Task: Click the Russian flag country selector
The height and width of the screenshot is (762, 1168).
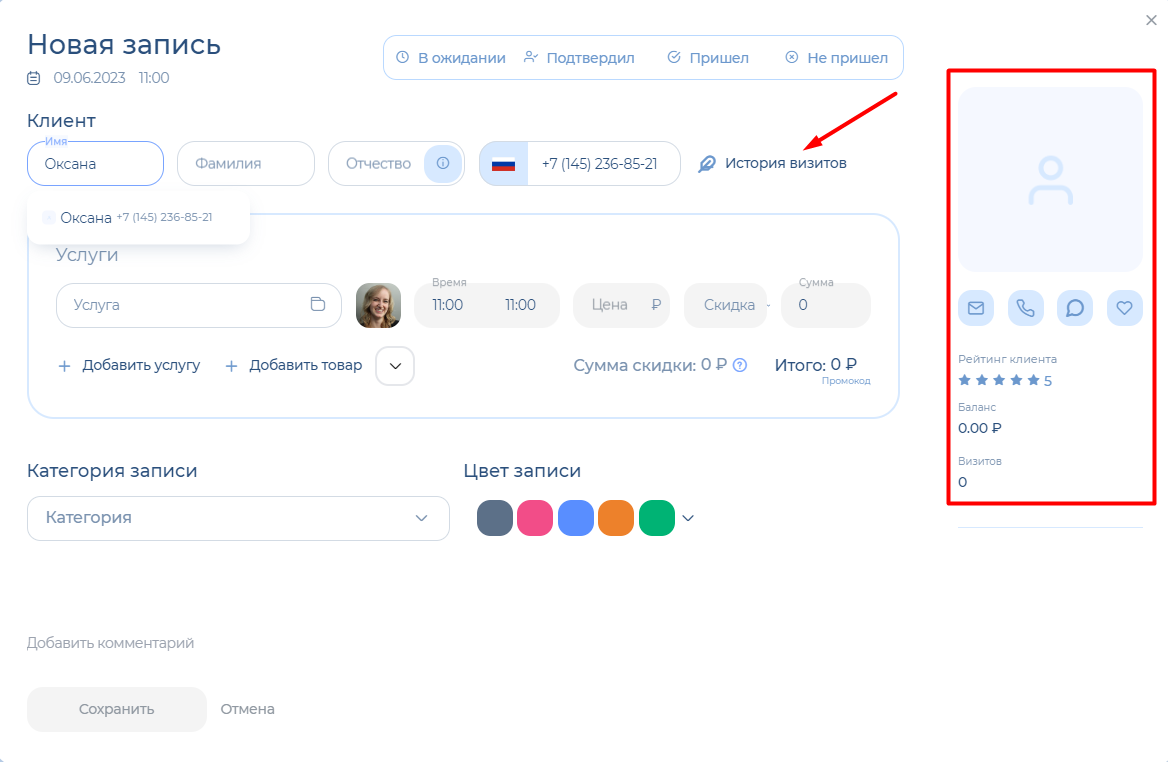Action: click(503, 164)
